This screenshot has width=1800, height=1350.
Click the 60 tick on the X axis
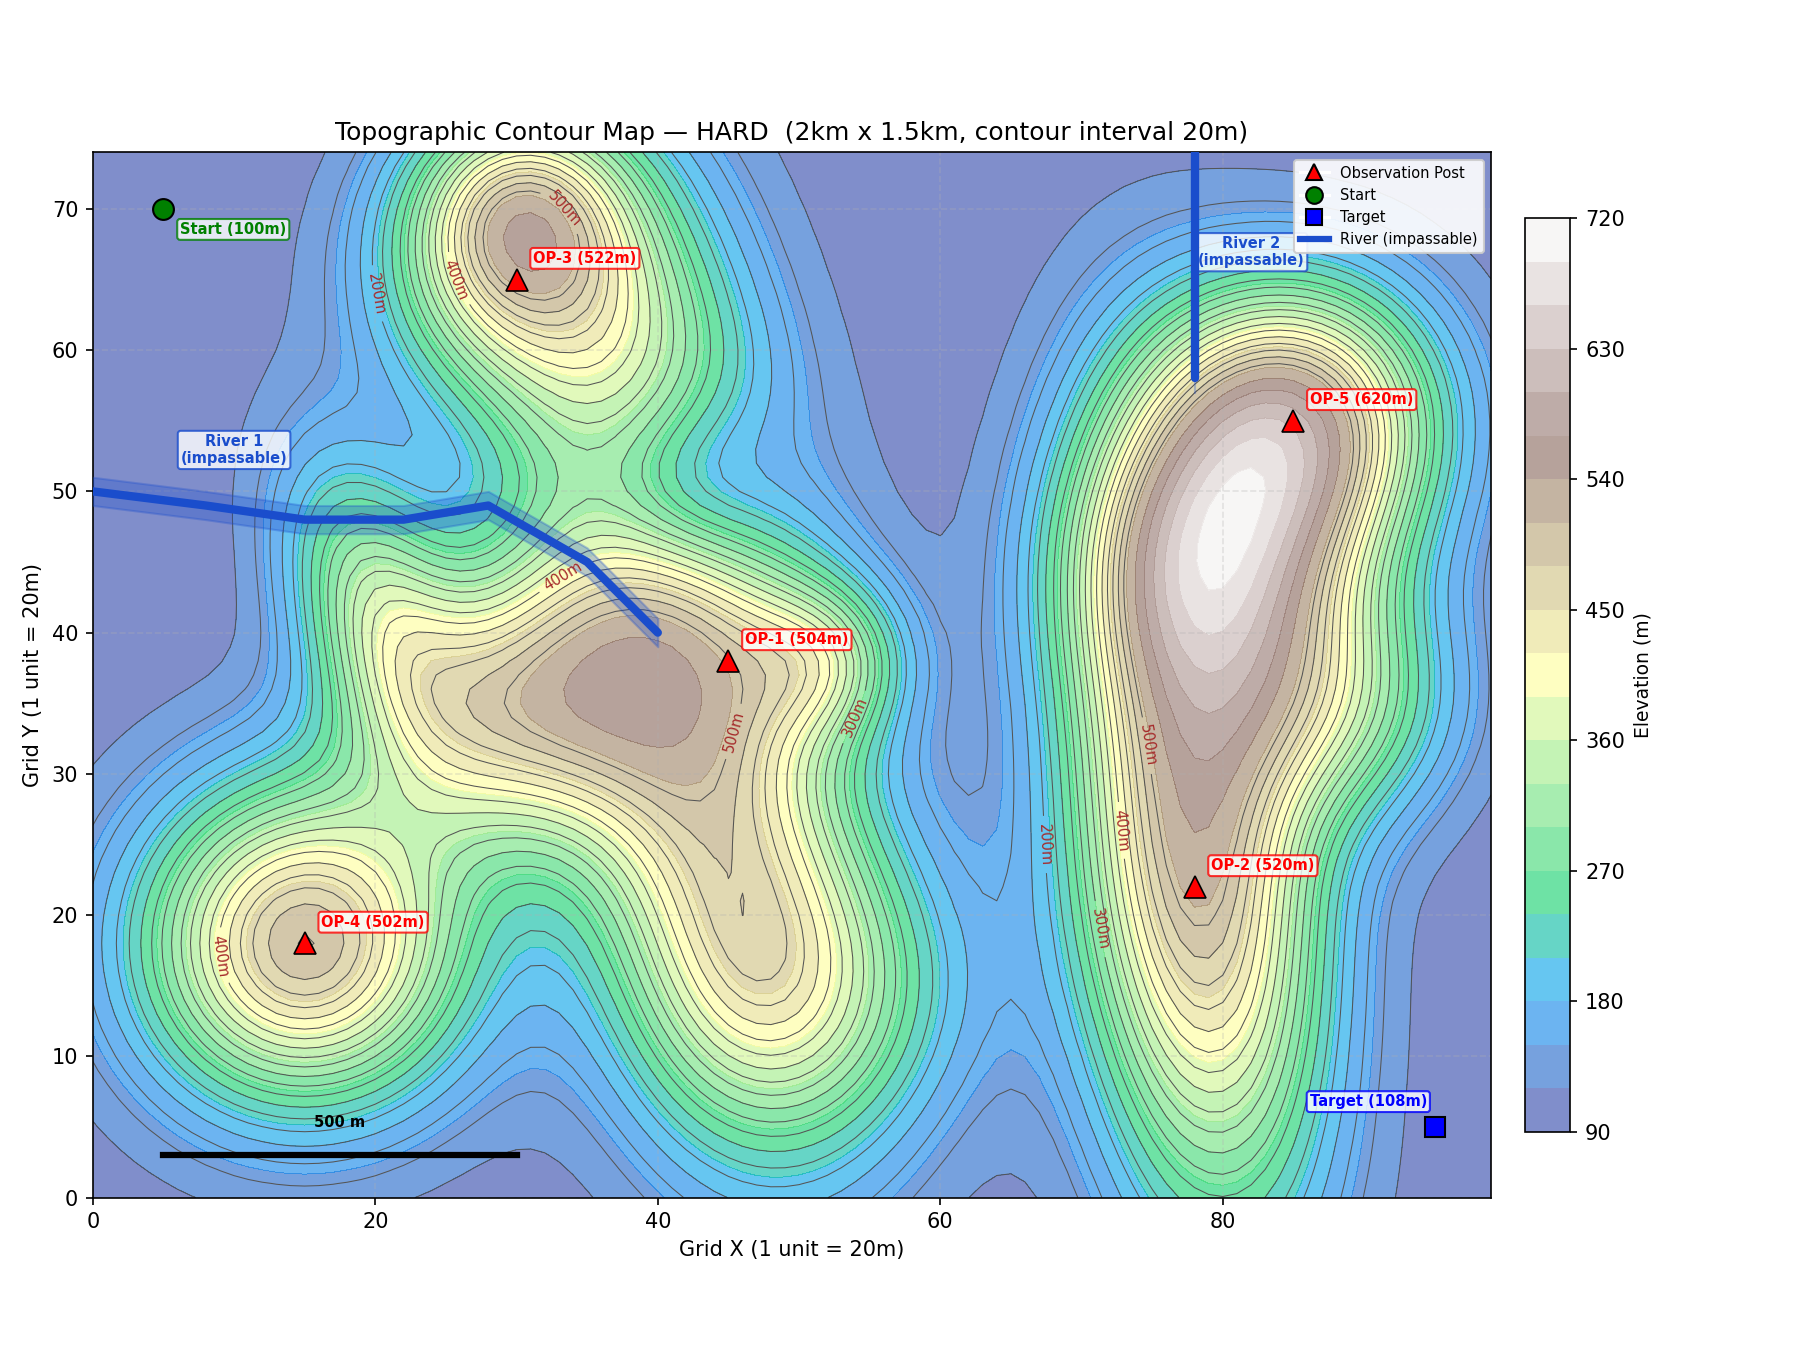940,1221
